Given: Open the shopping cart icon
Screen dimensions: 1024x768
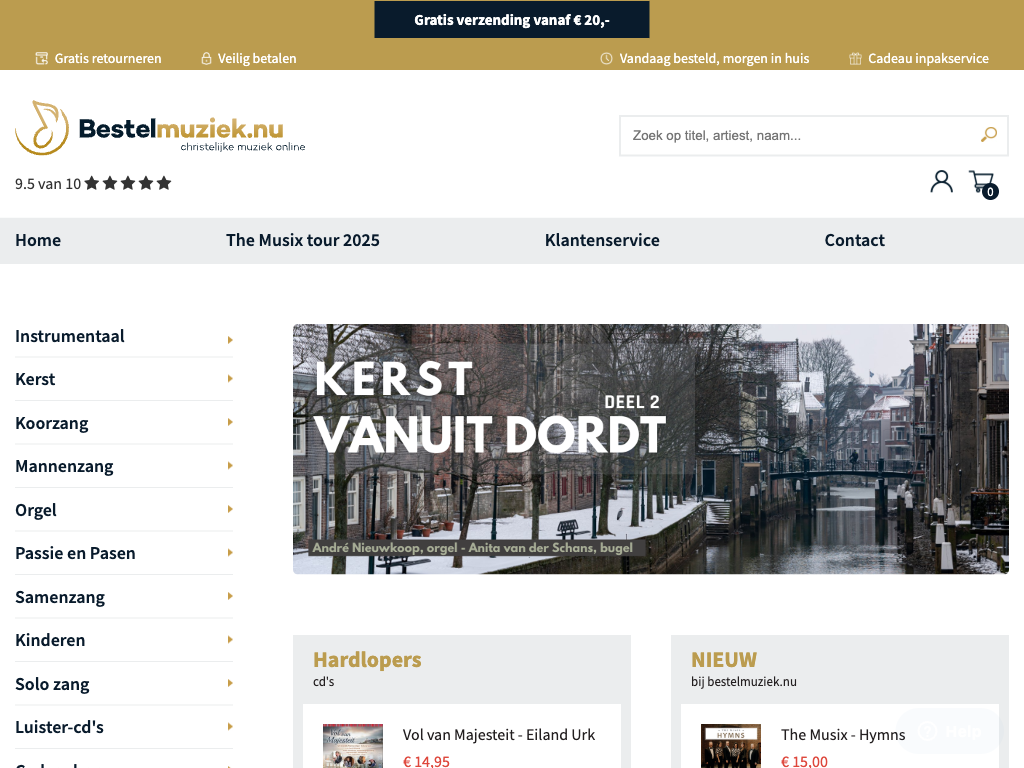Looking at the screenshot, I should coord(982,182).
